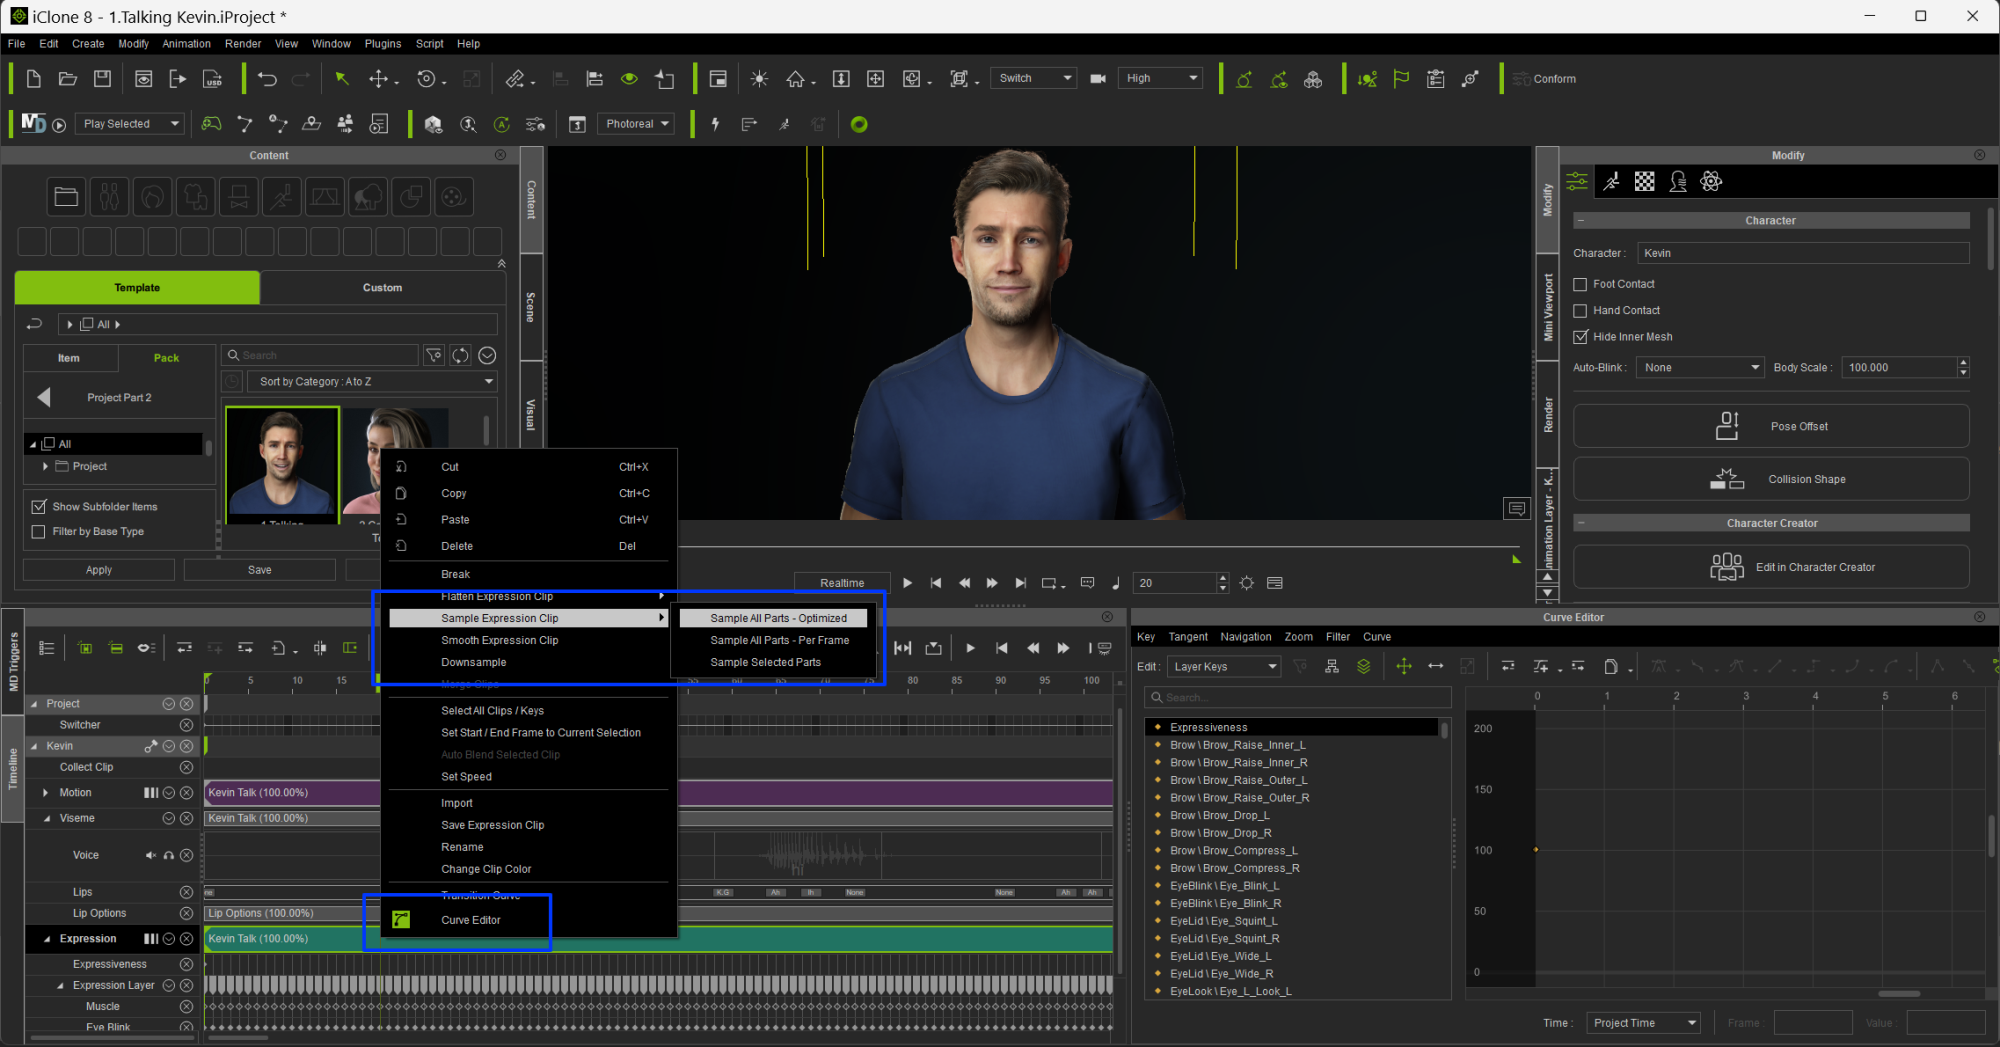Click the X toggle on Switcher track
2000x1047 pixels.
[x=186, y=725]
